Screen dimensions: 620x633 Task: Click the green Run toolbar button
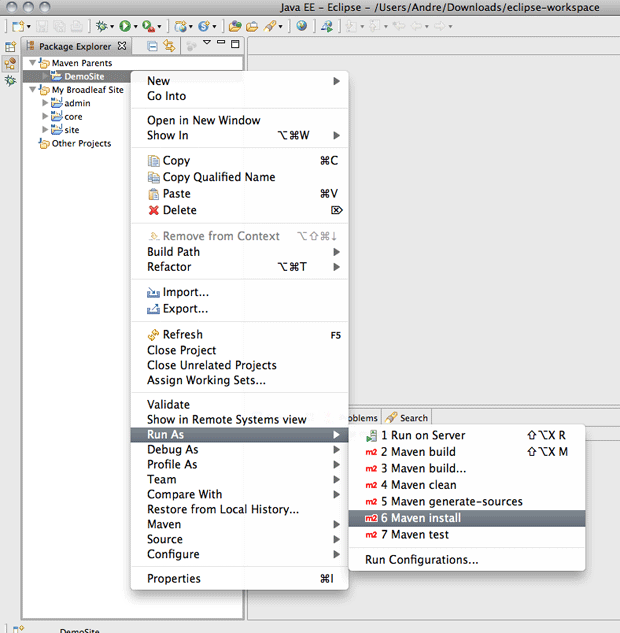(x=125, y=27)
